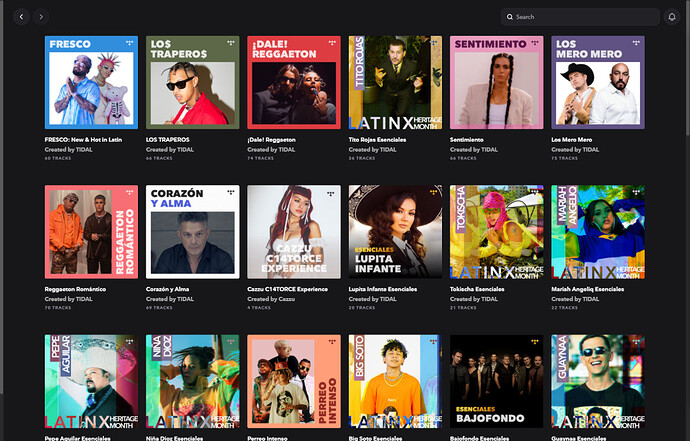Click '22 TRACKS' under Mariah Angeliq Esenciales

click(564, 308)
